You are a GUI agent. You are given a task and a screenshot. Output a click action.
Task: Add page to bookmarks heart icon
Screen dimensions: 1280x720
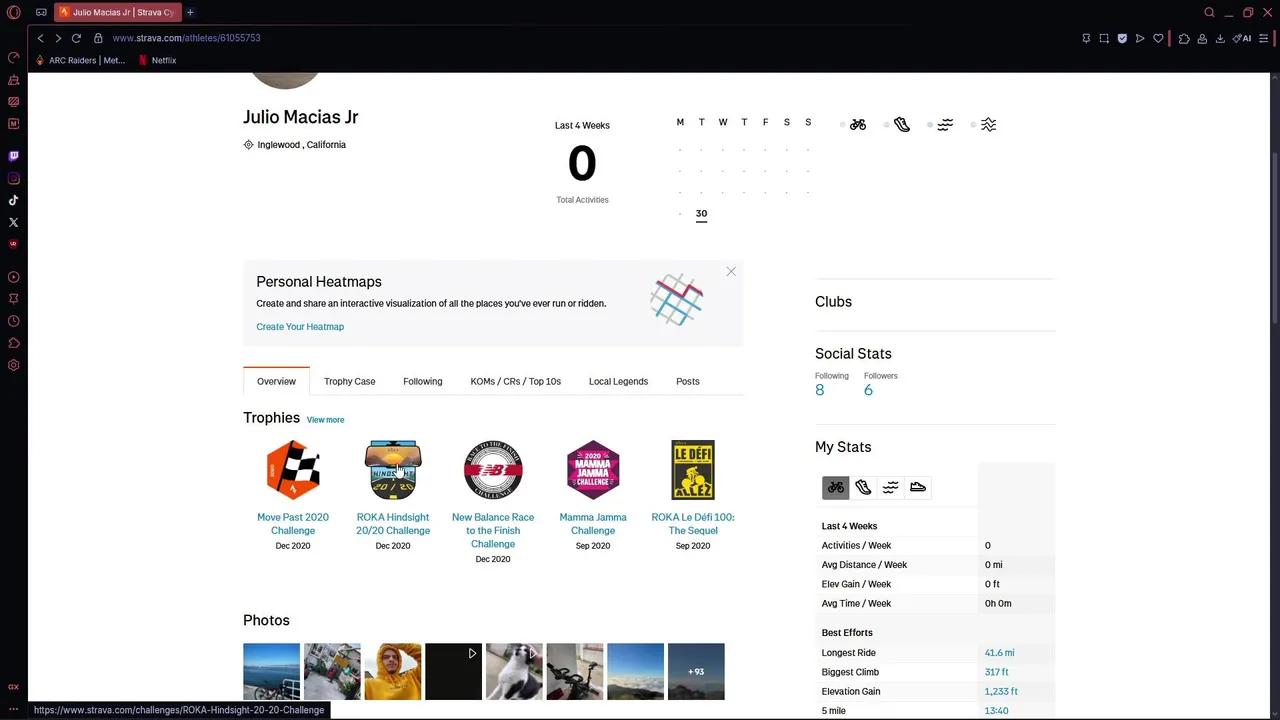1158,38
